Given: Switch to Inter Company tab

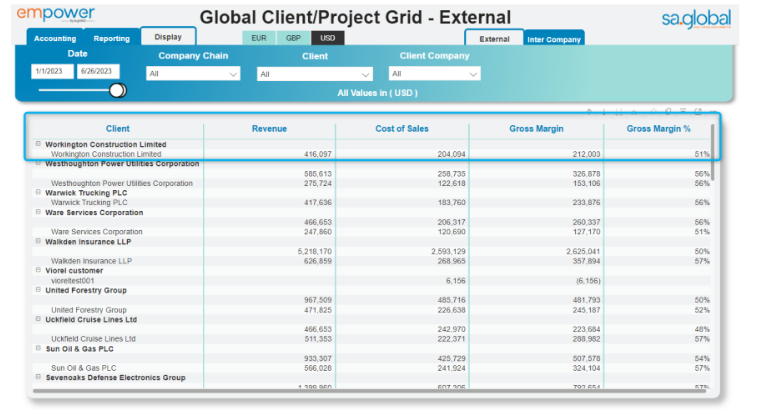Looking at the screenshot, I should [x=554, y=39].
